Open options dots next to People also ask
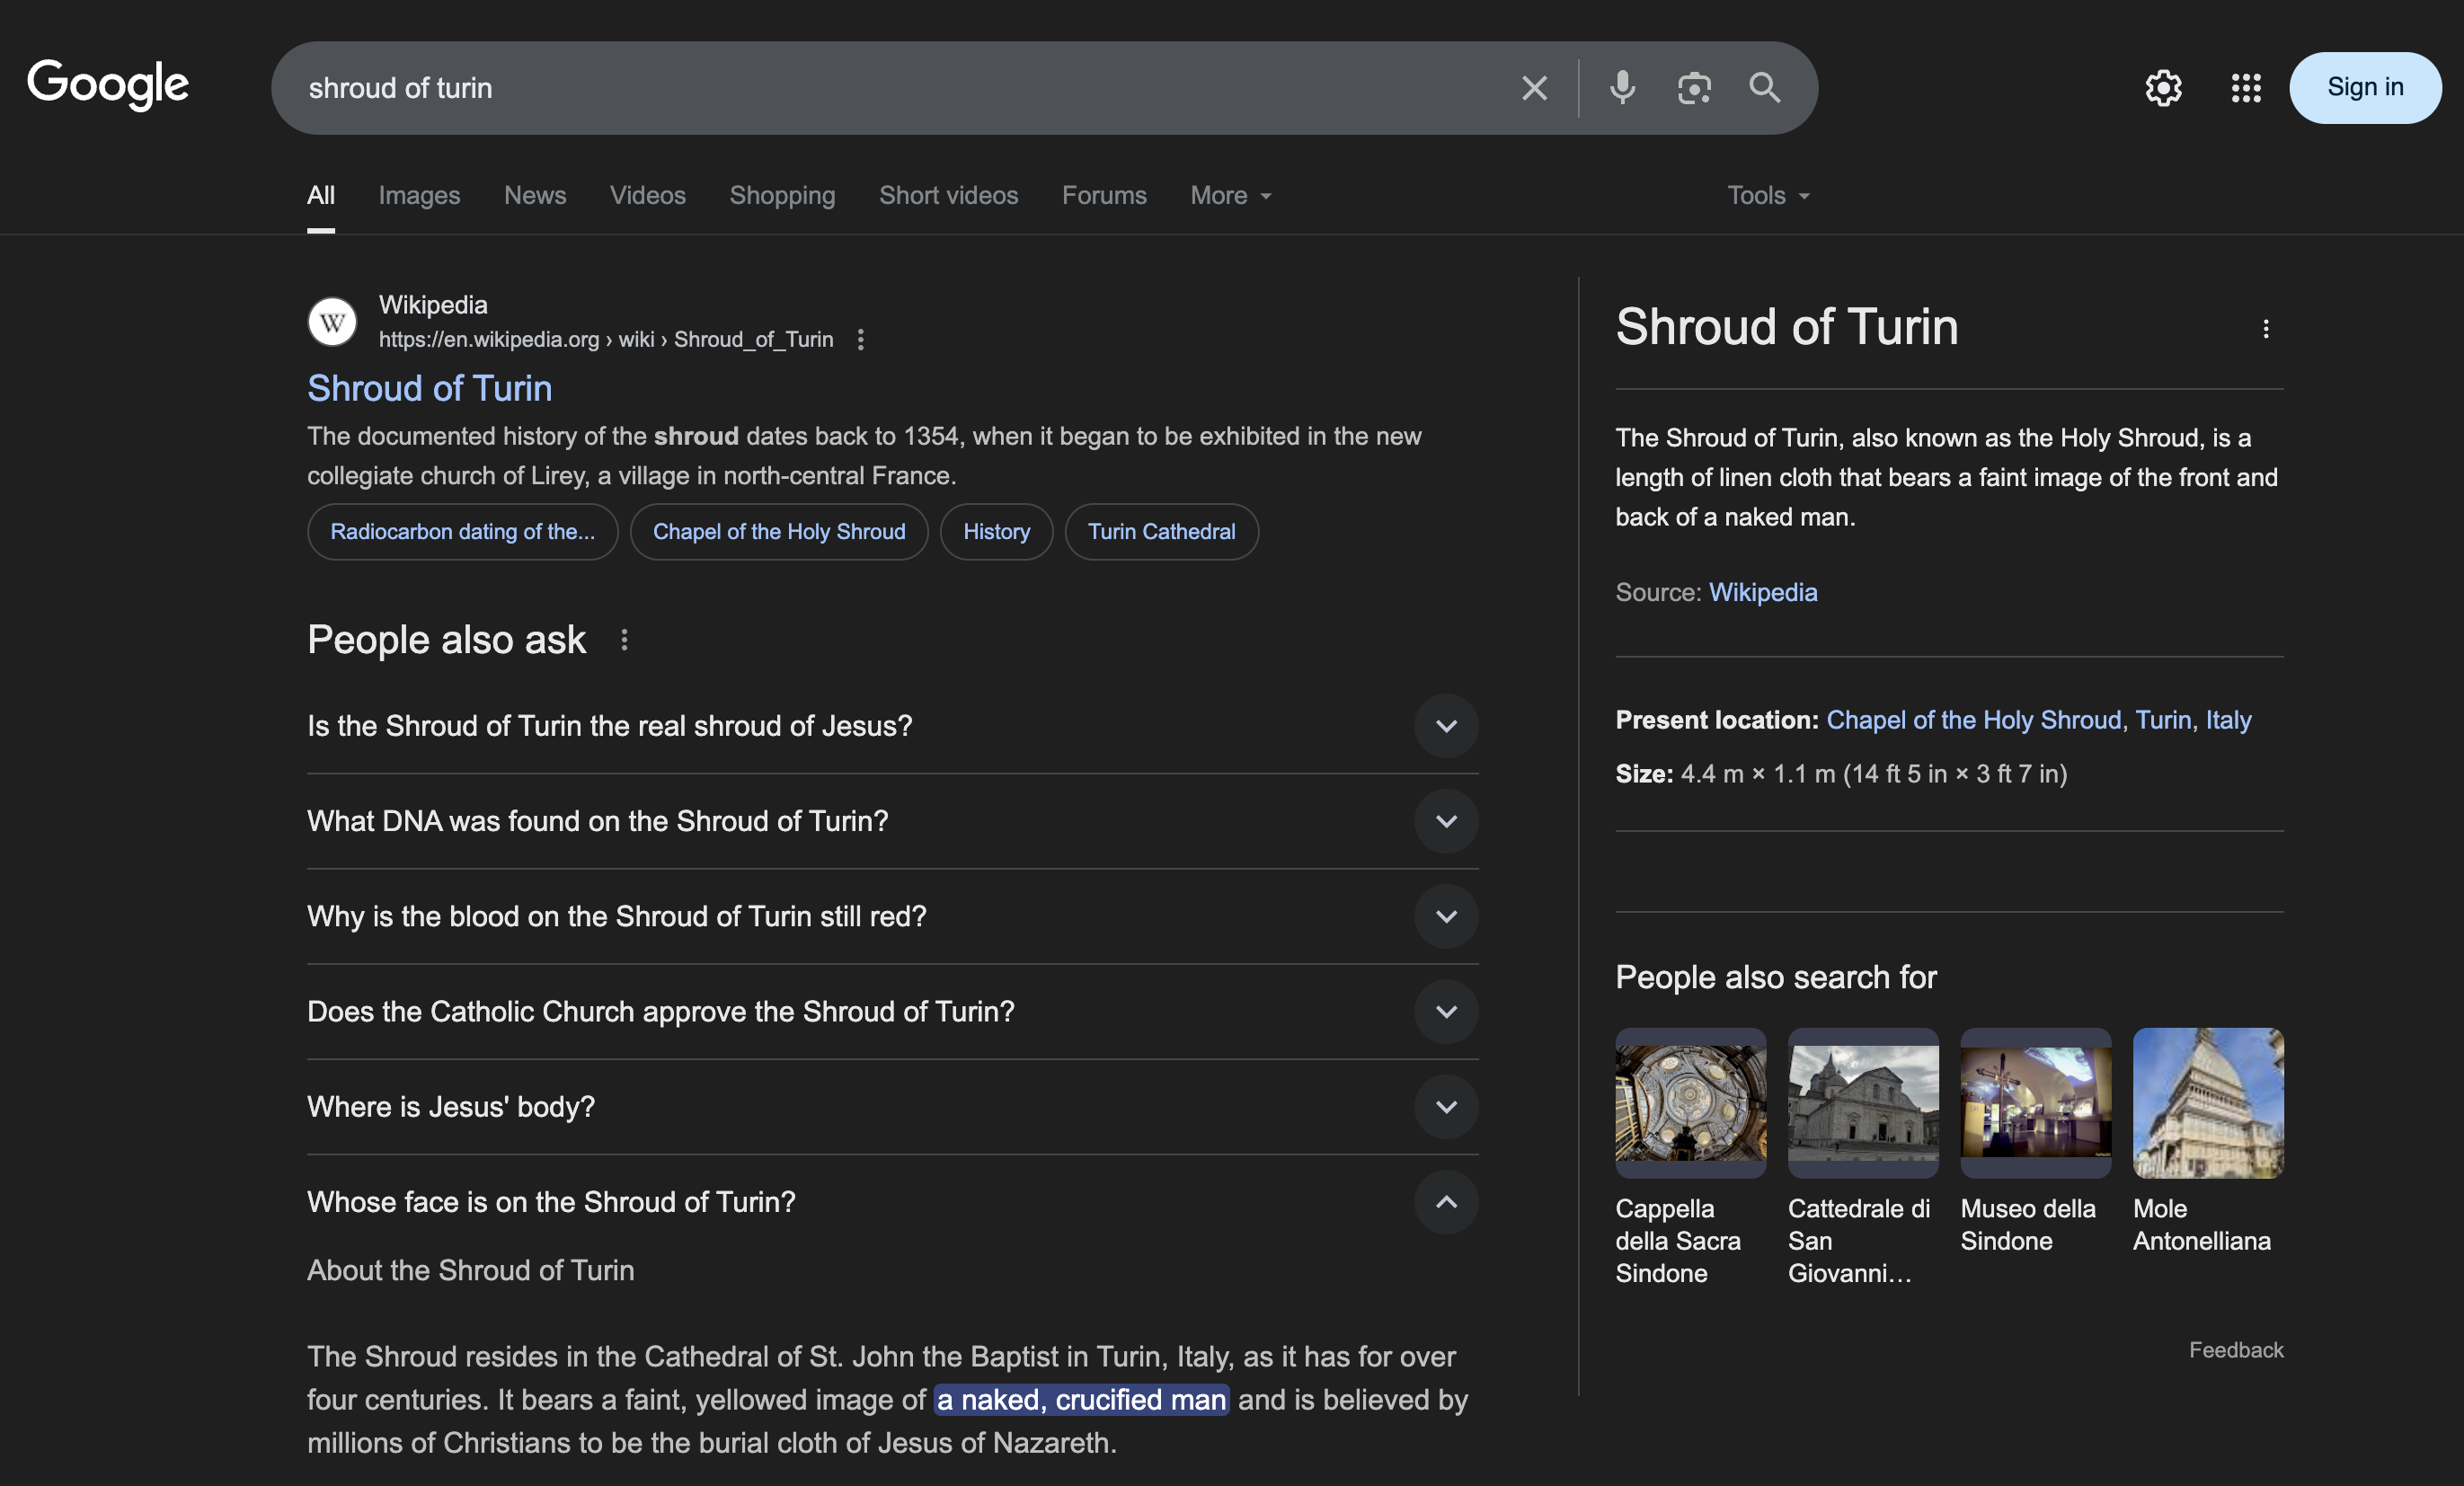The height and width of the screenshot is (1486, 2464). coord(624,640)
